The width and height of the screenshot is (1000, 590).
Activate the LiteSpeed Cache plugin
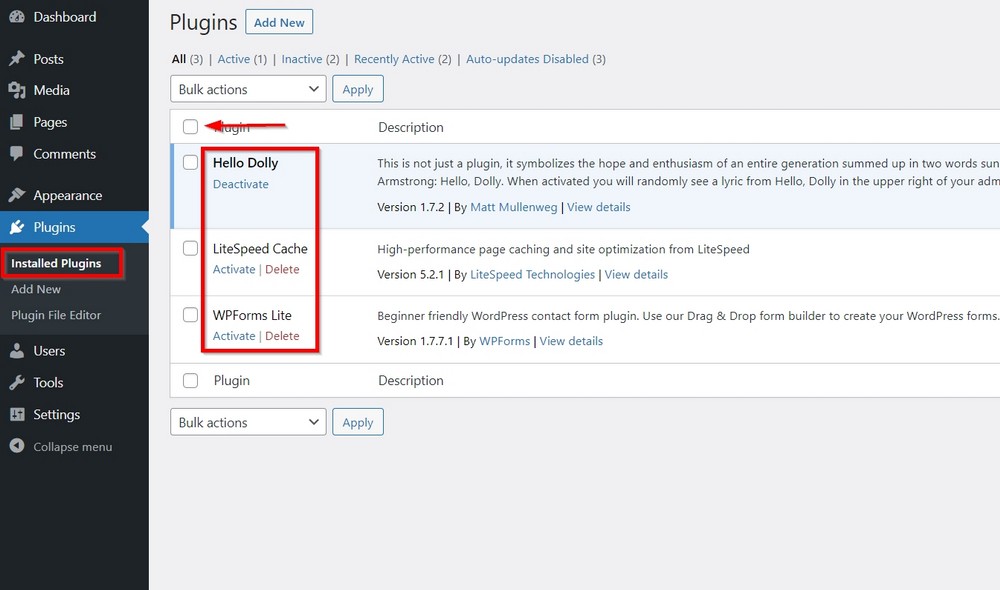pyautogui.click(x=233, y=269)
